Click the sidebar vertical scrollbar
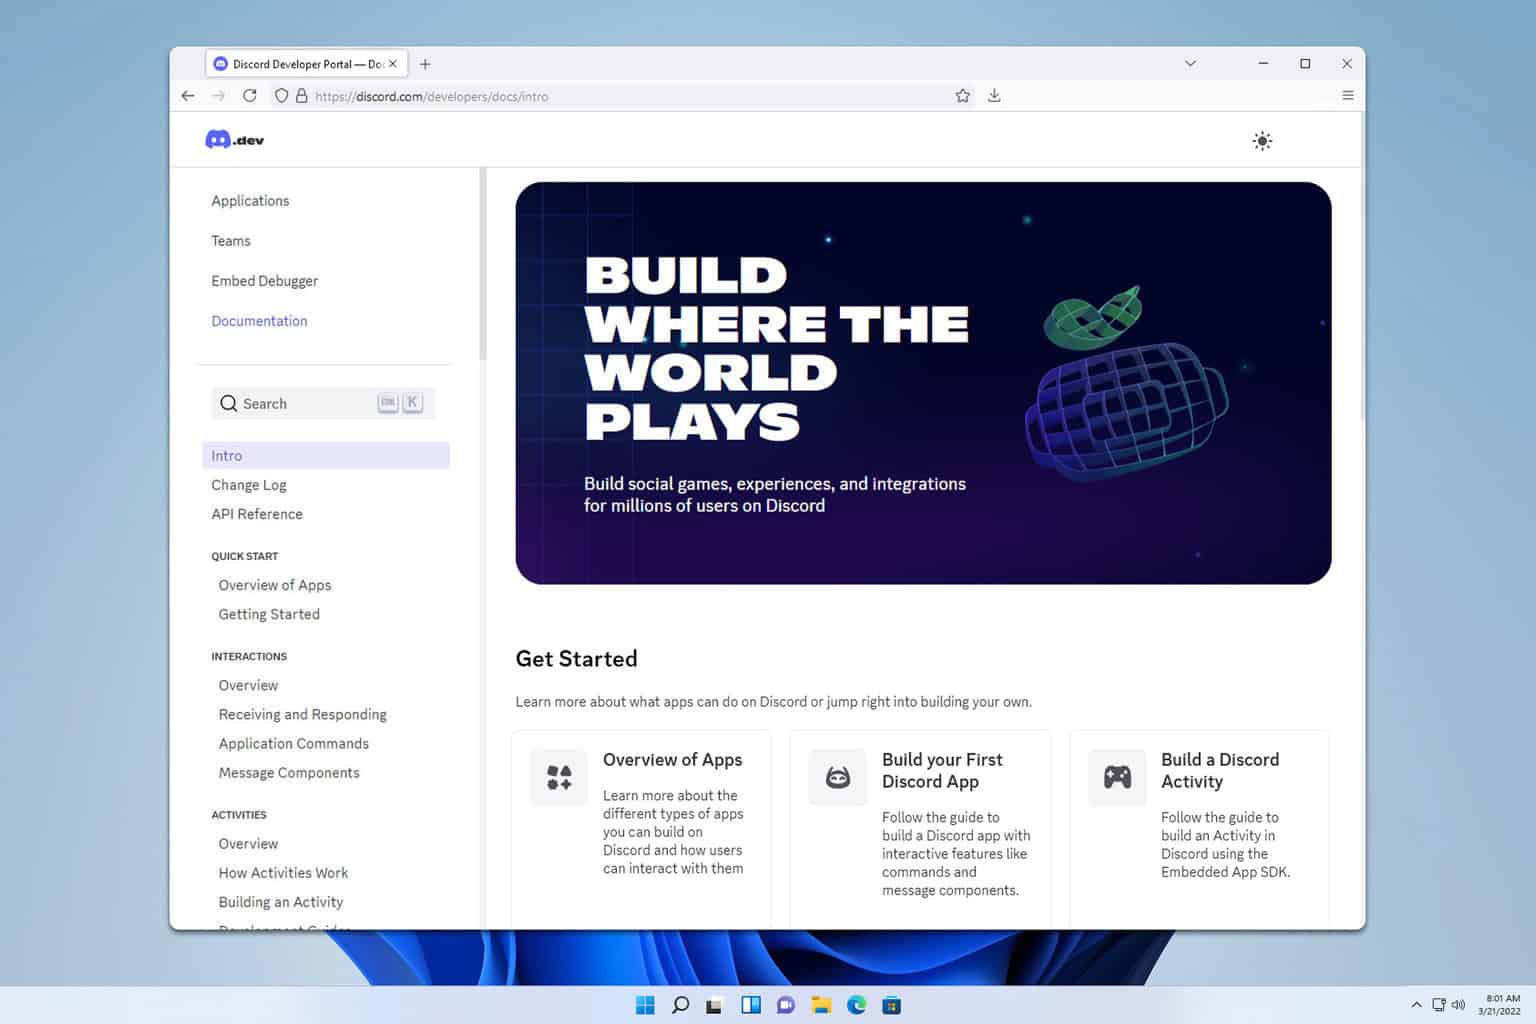This screenshot has height=1024, width=1536. 482,265
